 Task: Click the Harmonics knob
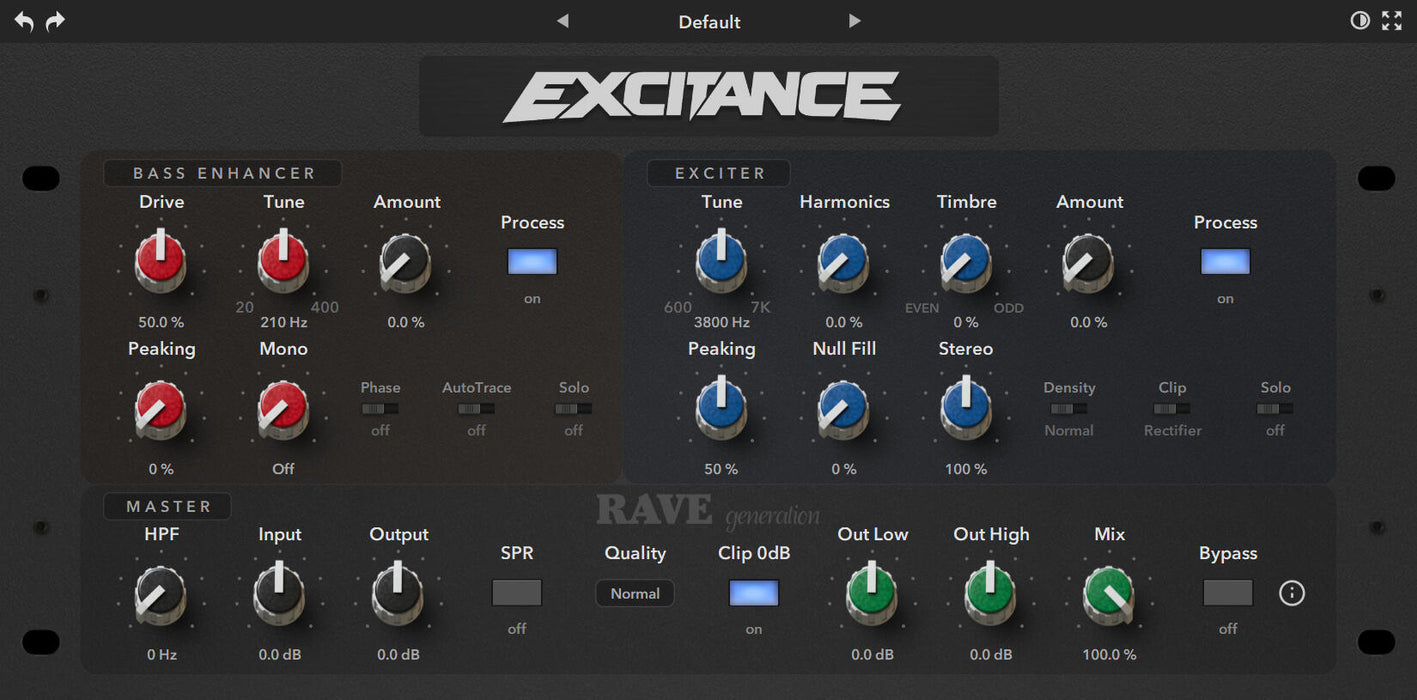pyautogui.click(x=844, y=262)
